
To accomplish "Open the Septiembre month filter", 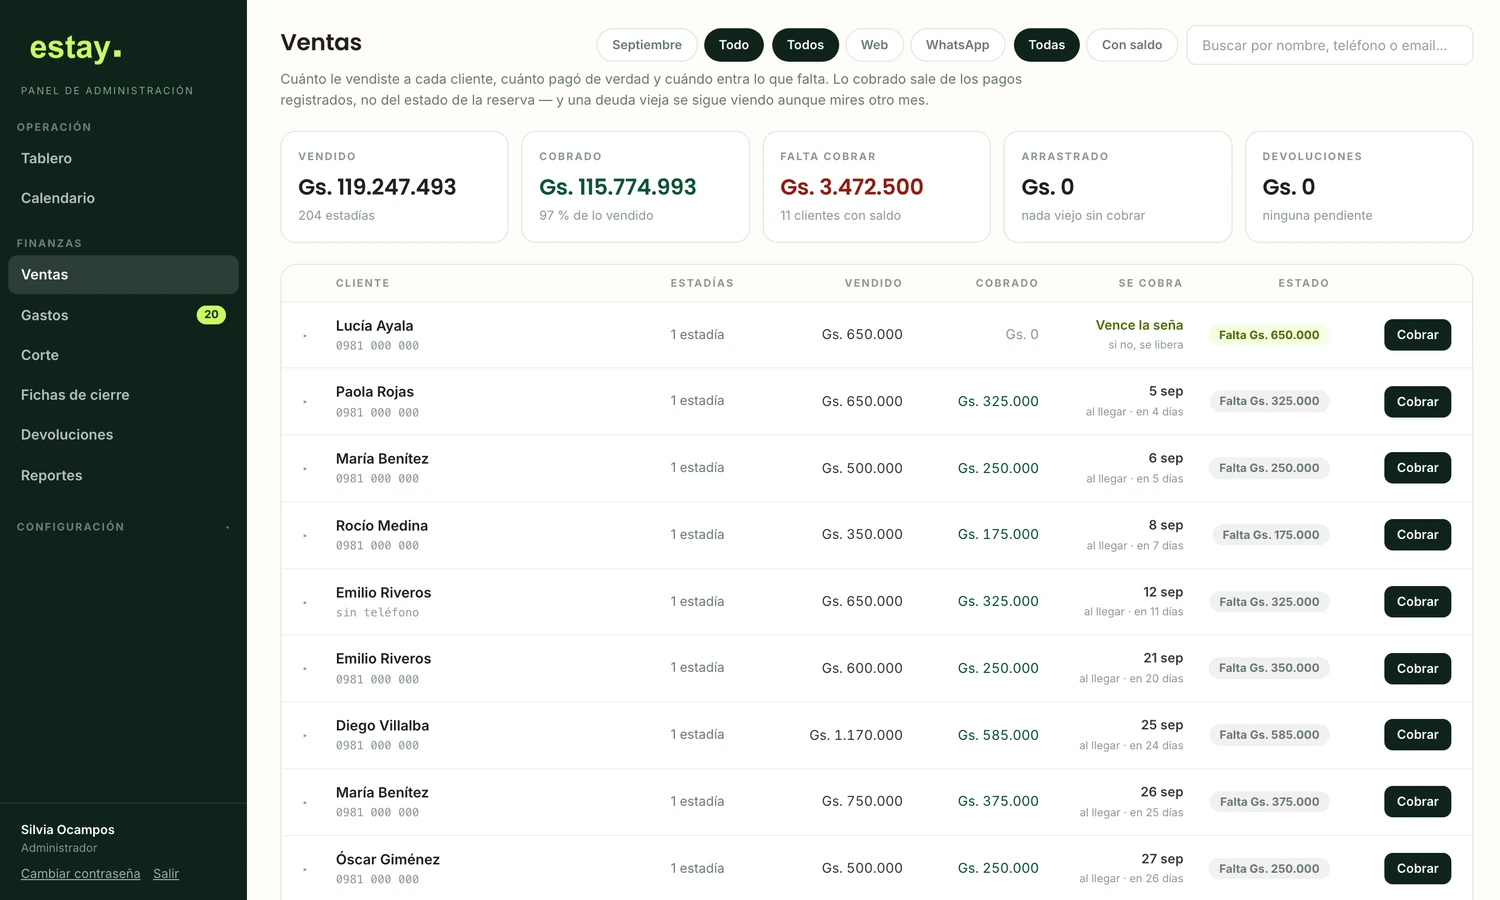I will [647, 45].
